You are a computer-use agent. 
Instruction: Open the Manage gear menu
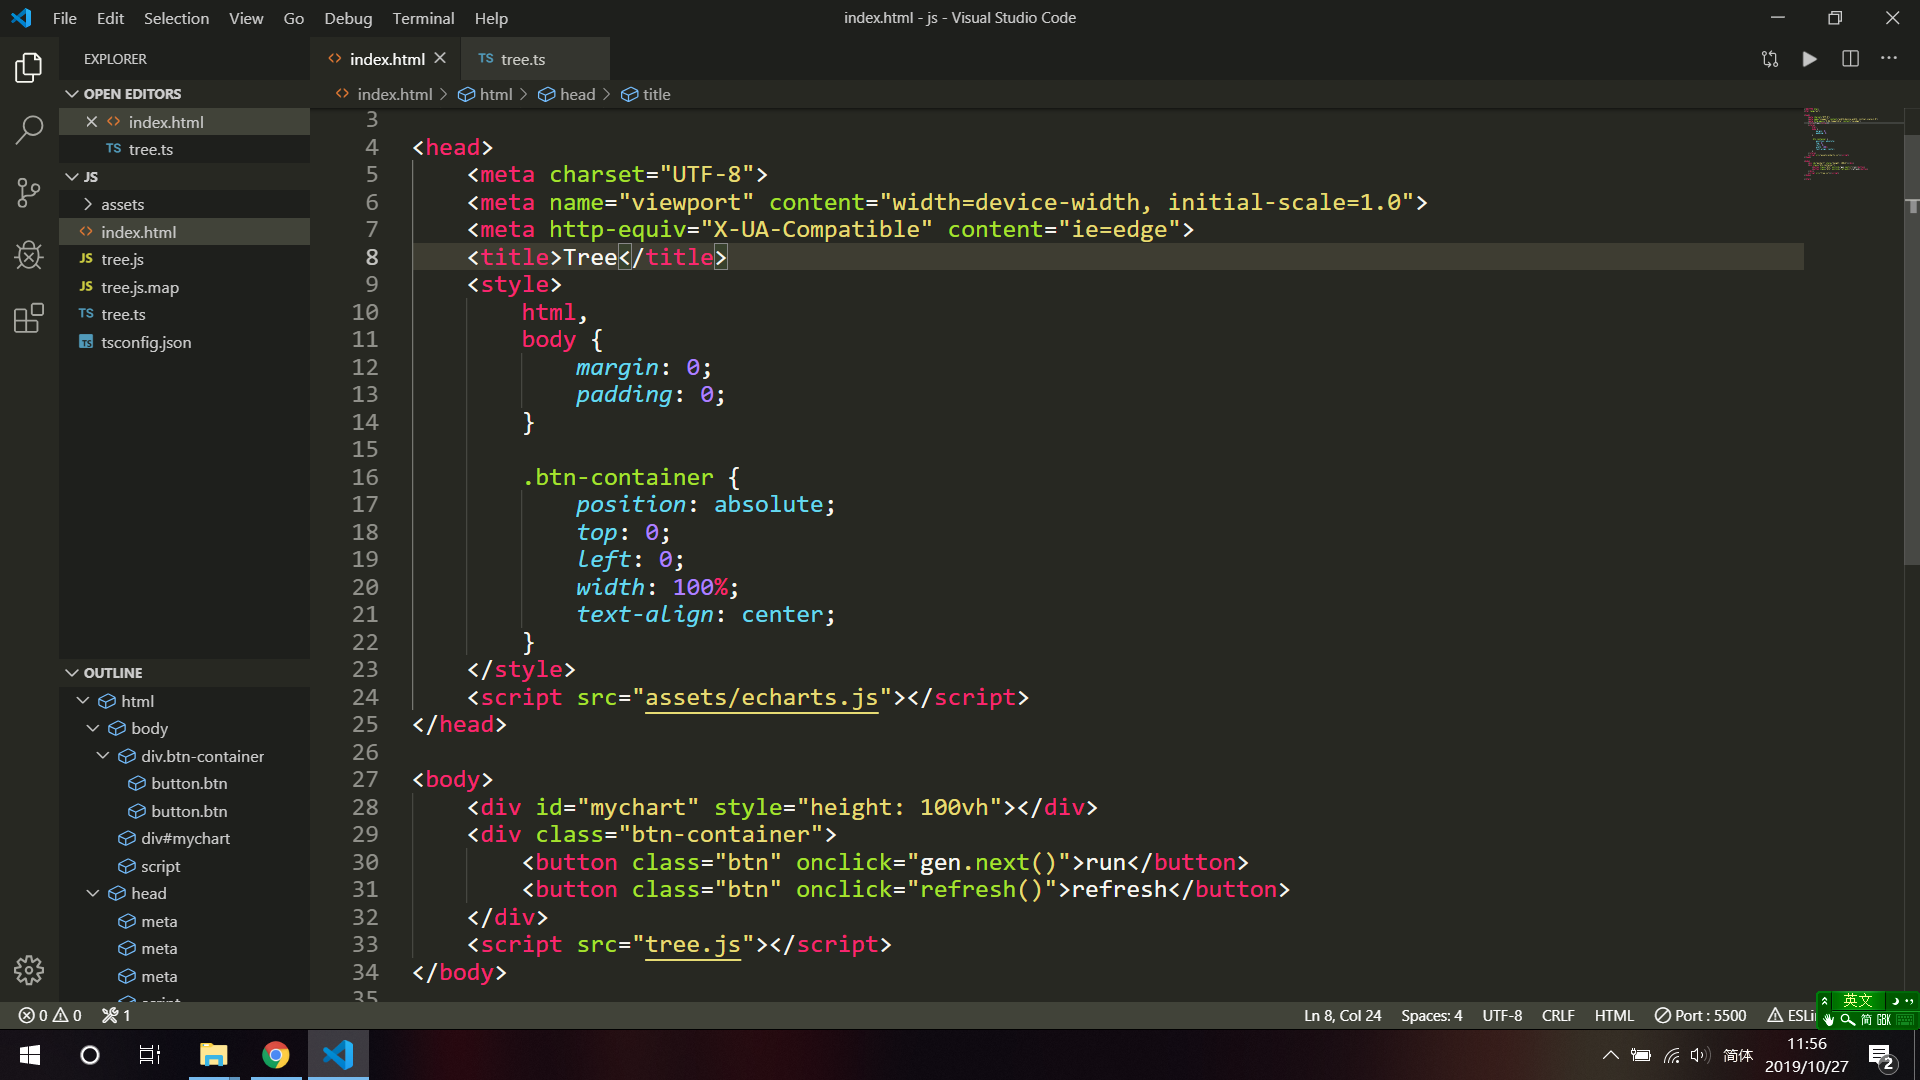click(29, 969)
